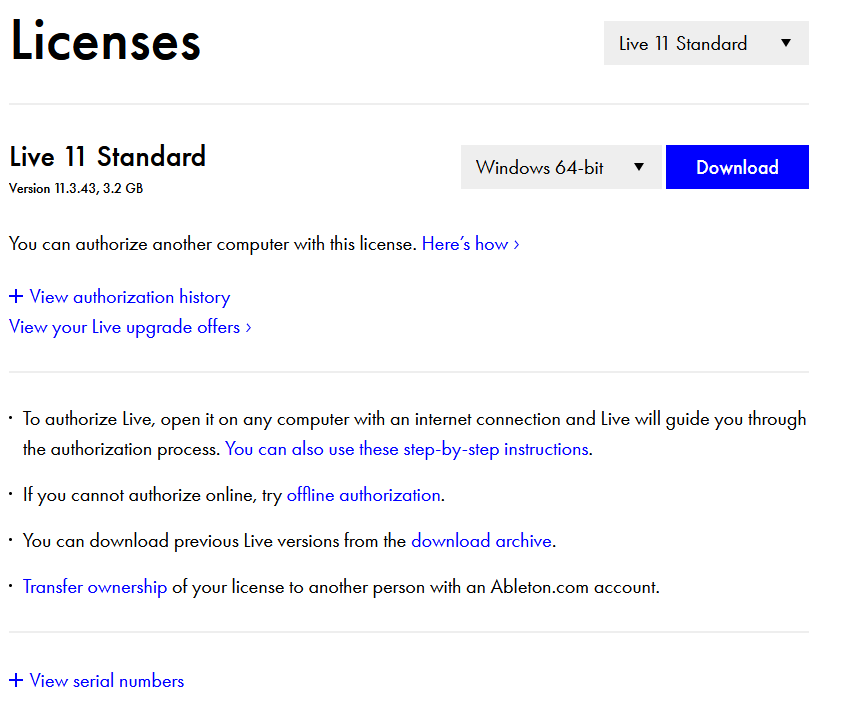
Task: Click the plus icon beside View authorization history
Action: tap(16, 297)
